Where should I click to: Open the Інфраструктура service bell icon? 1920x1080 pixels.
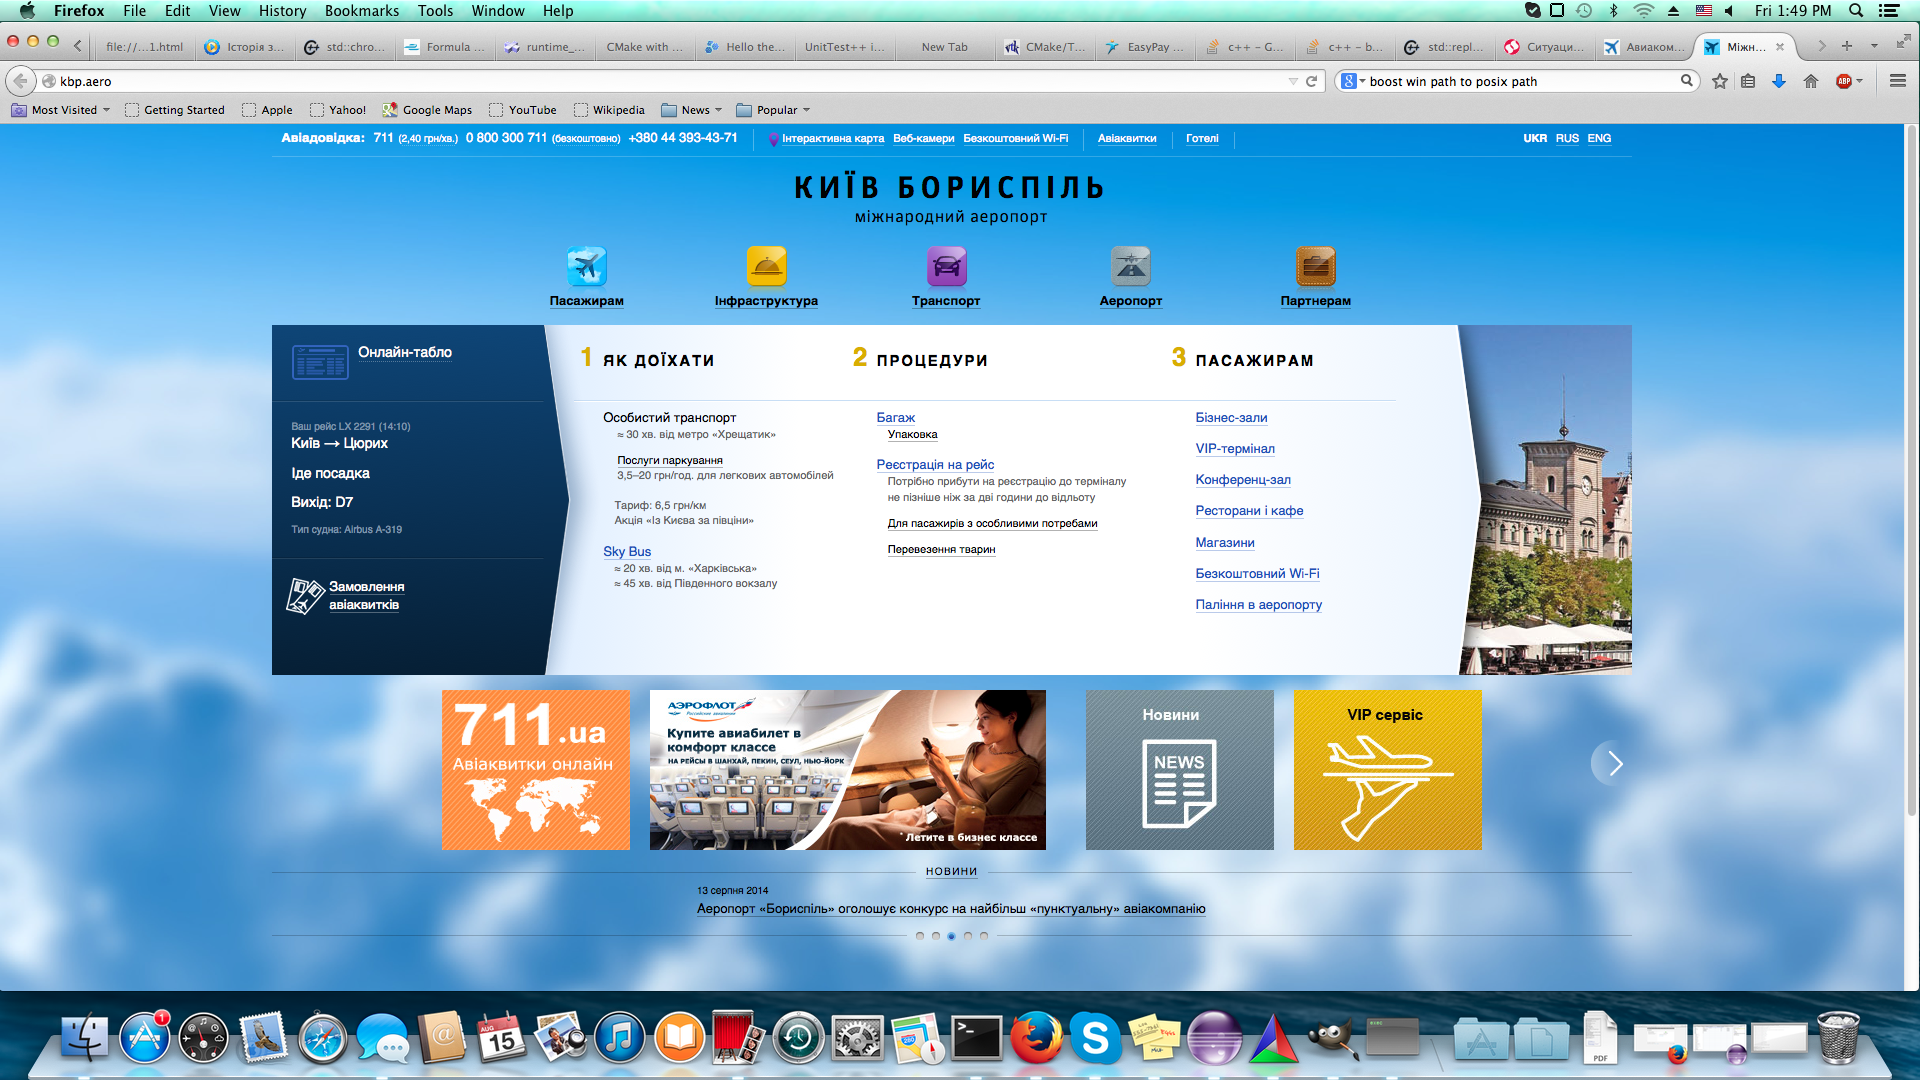click(x=766, y=266)
